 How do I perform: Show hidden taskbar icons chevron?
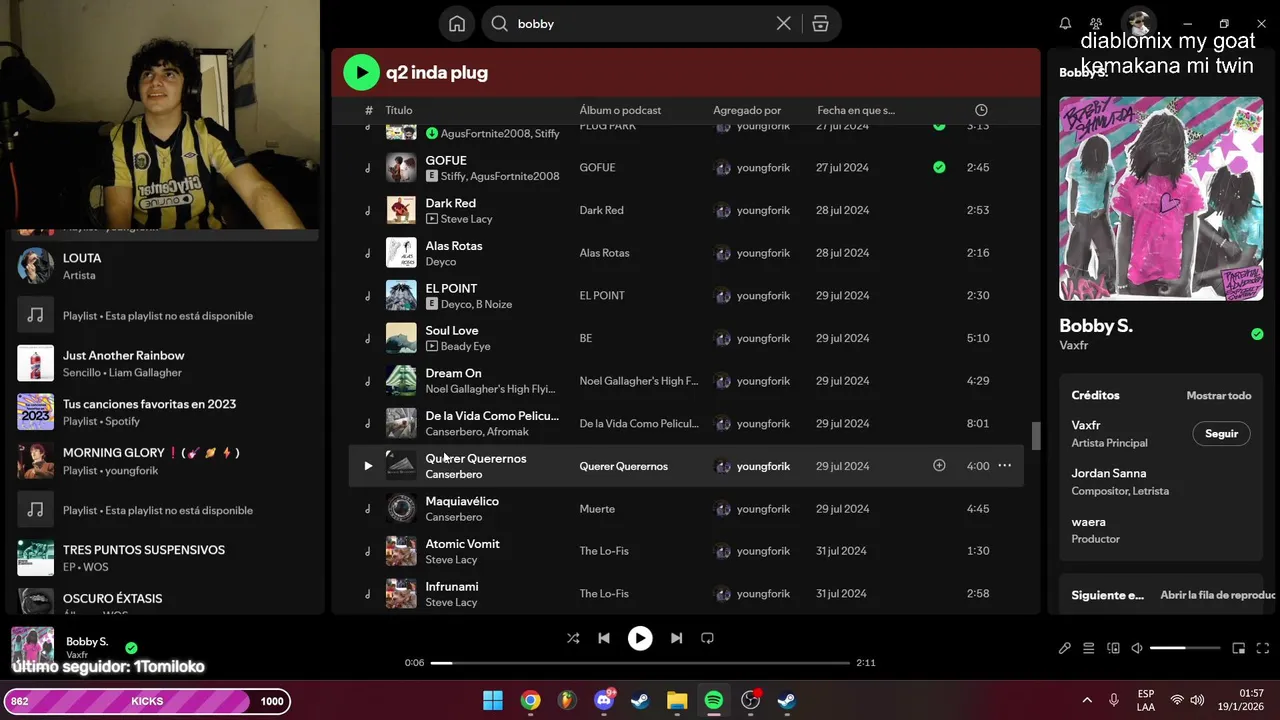tap(1087, 700)
